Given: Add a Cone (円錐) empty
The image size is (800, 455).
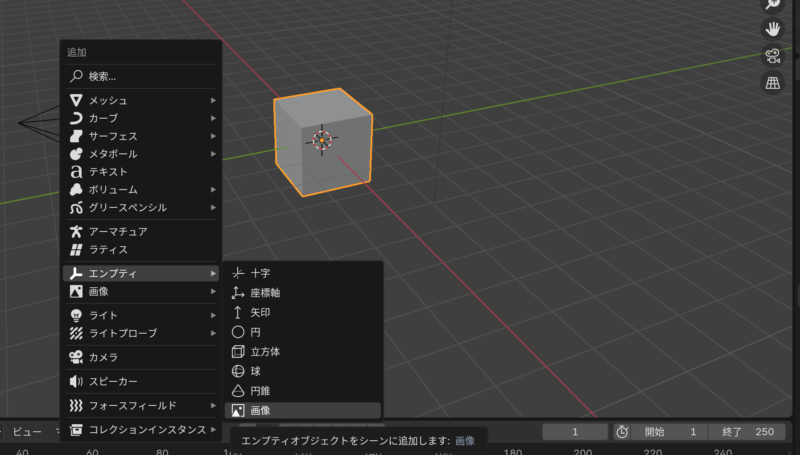Looking at the screenshot, I should coord(303,391).
